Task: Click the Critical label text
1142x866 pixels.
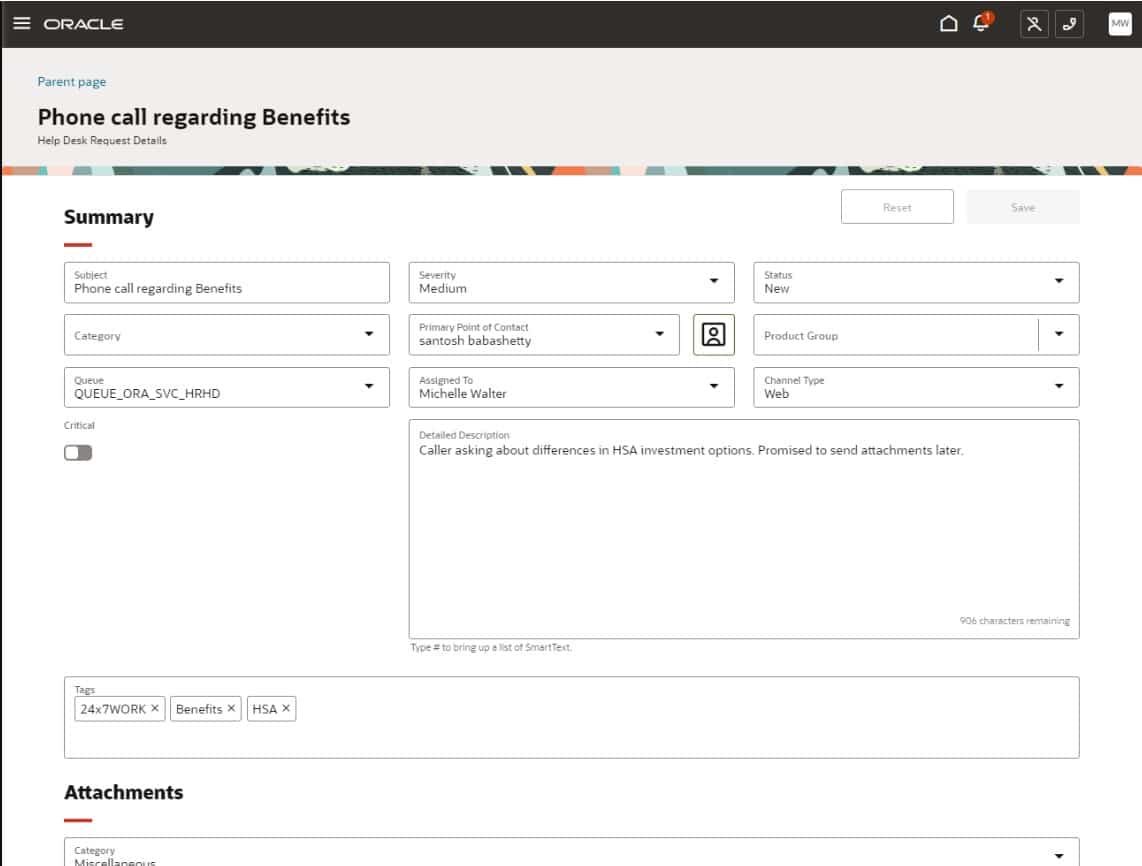Action: point(79,425)
